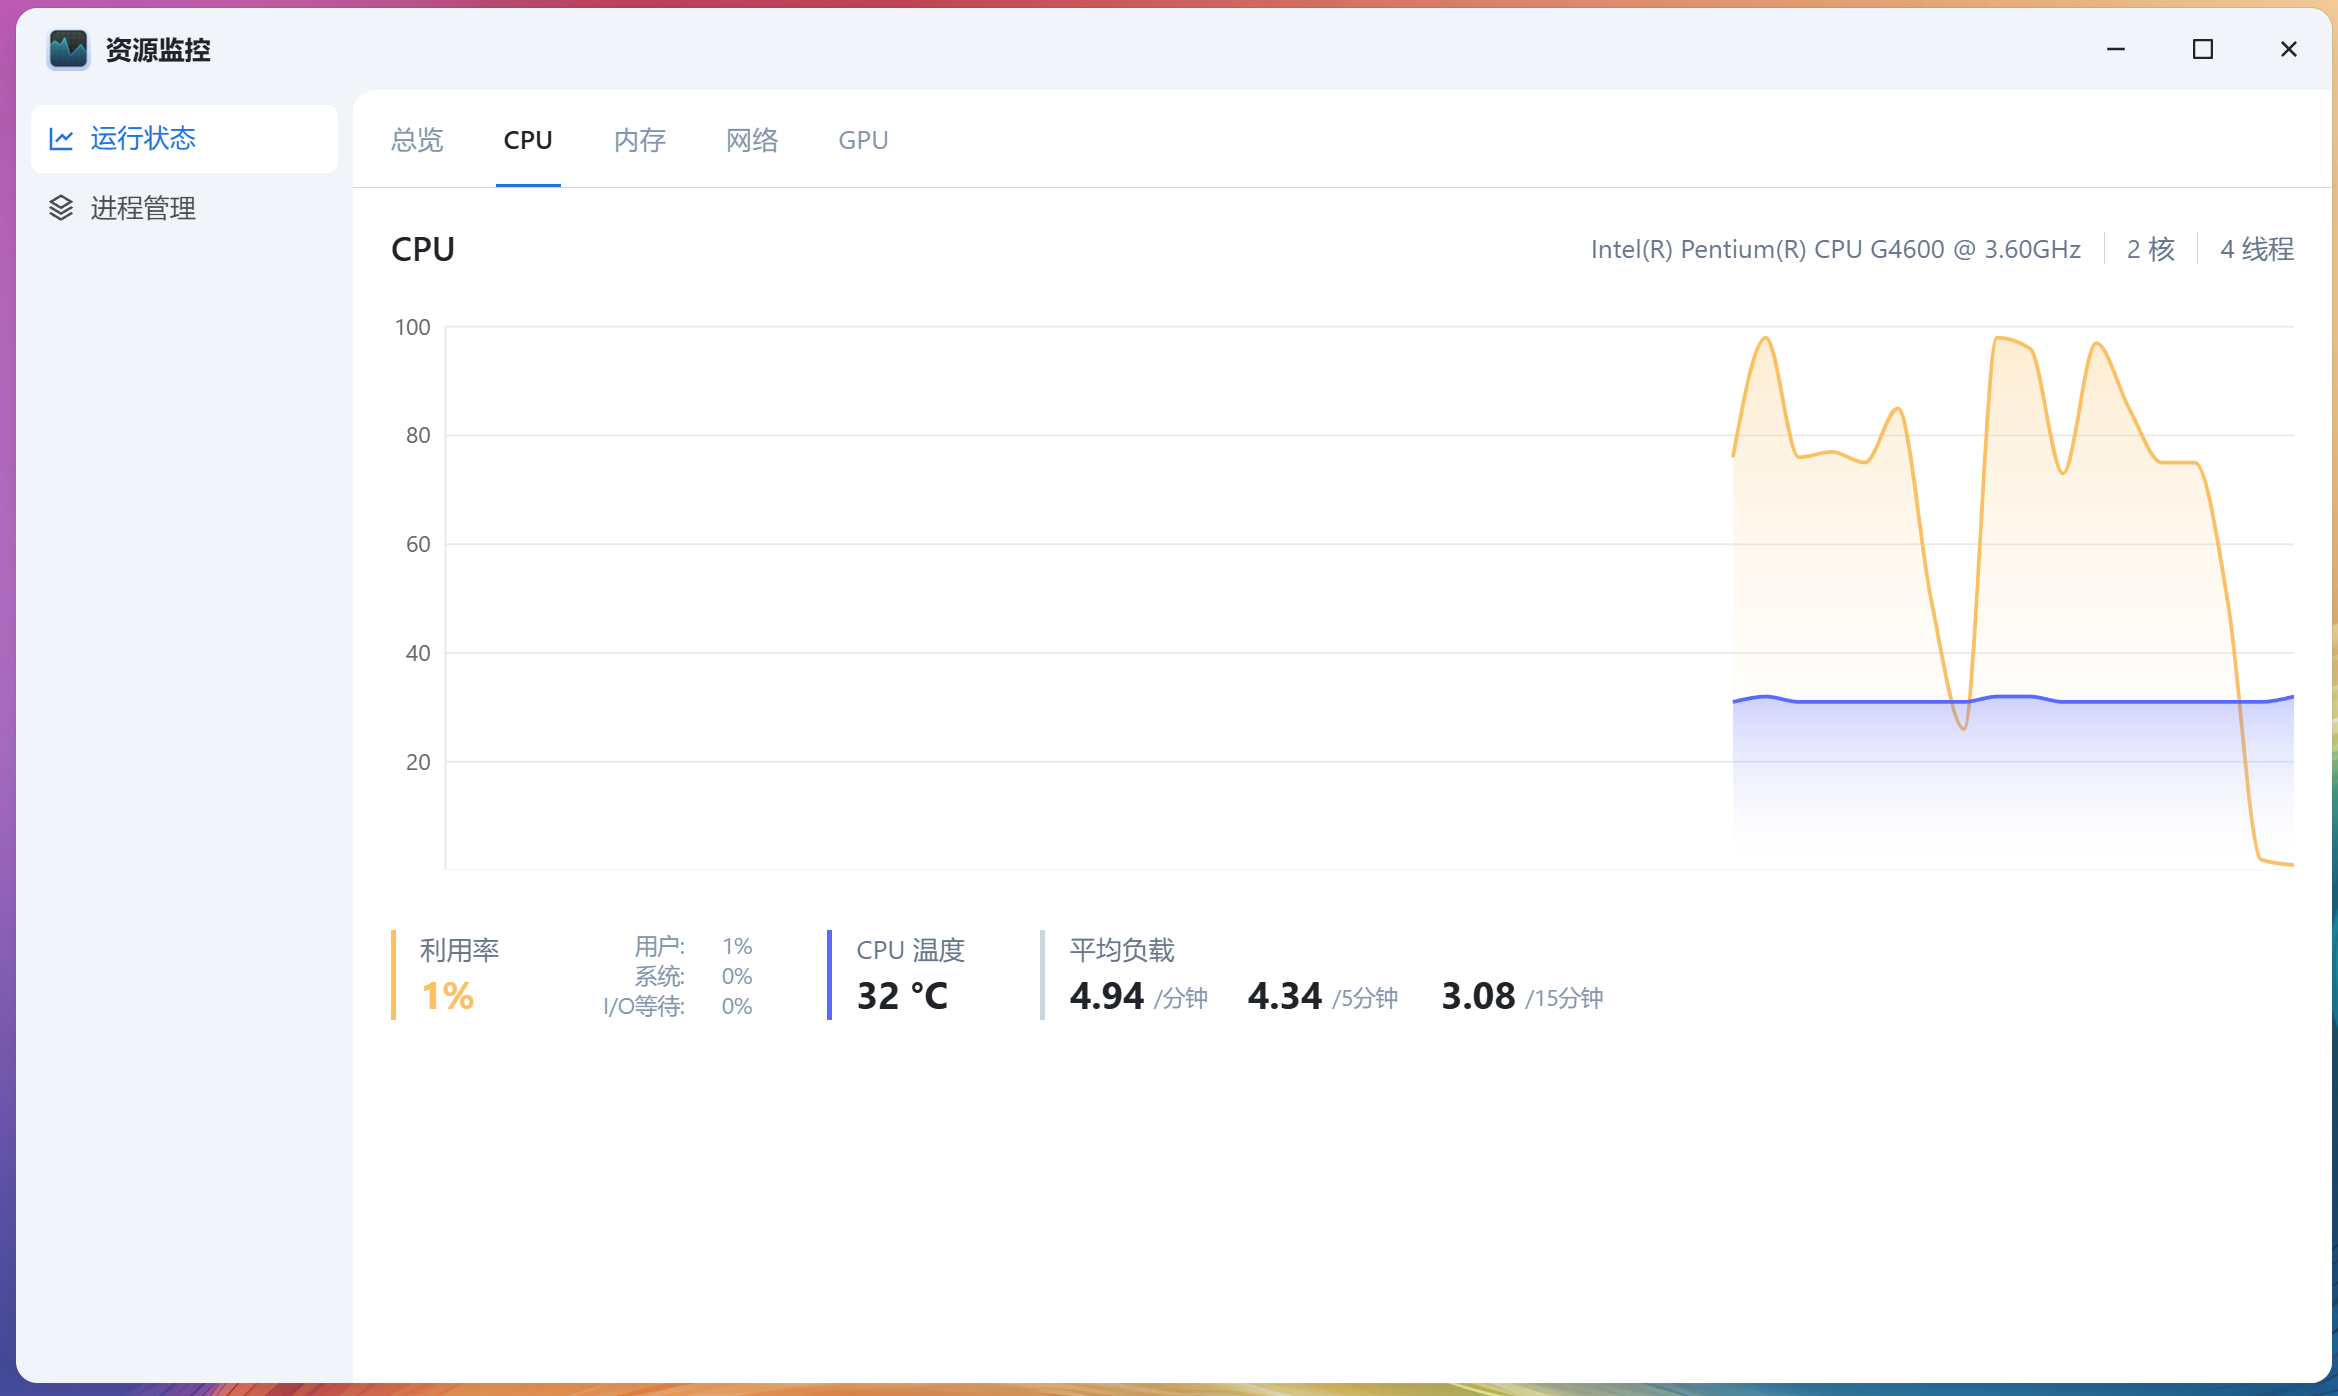This screenshot has width=2338, height=1396.
Task: Select the CPU tab
Action: [x=528, y=140]
